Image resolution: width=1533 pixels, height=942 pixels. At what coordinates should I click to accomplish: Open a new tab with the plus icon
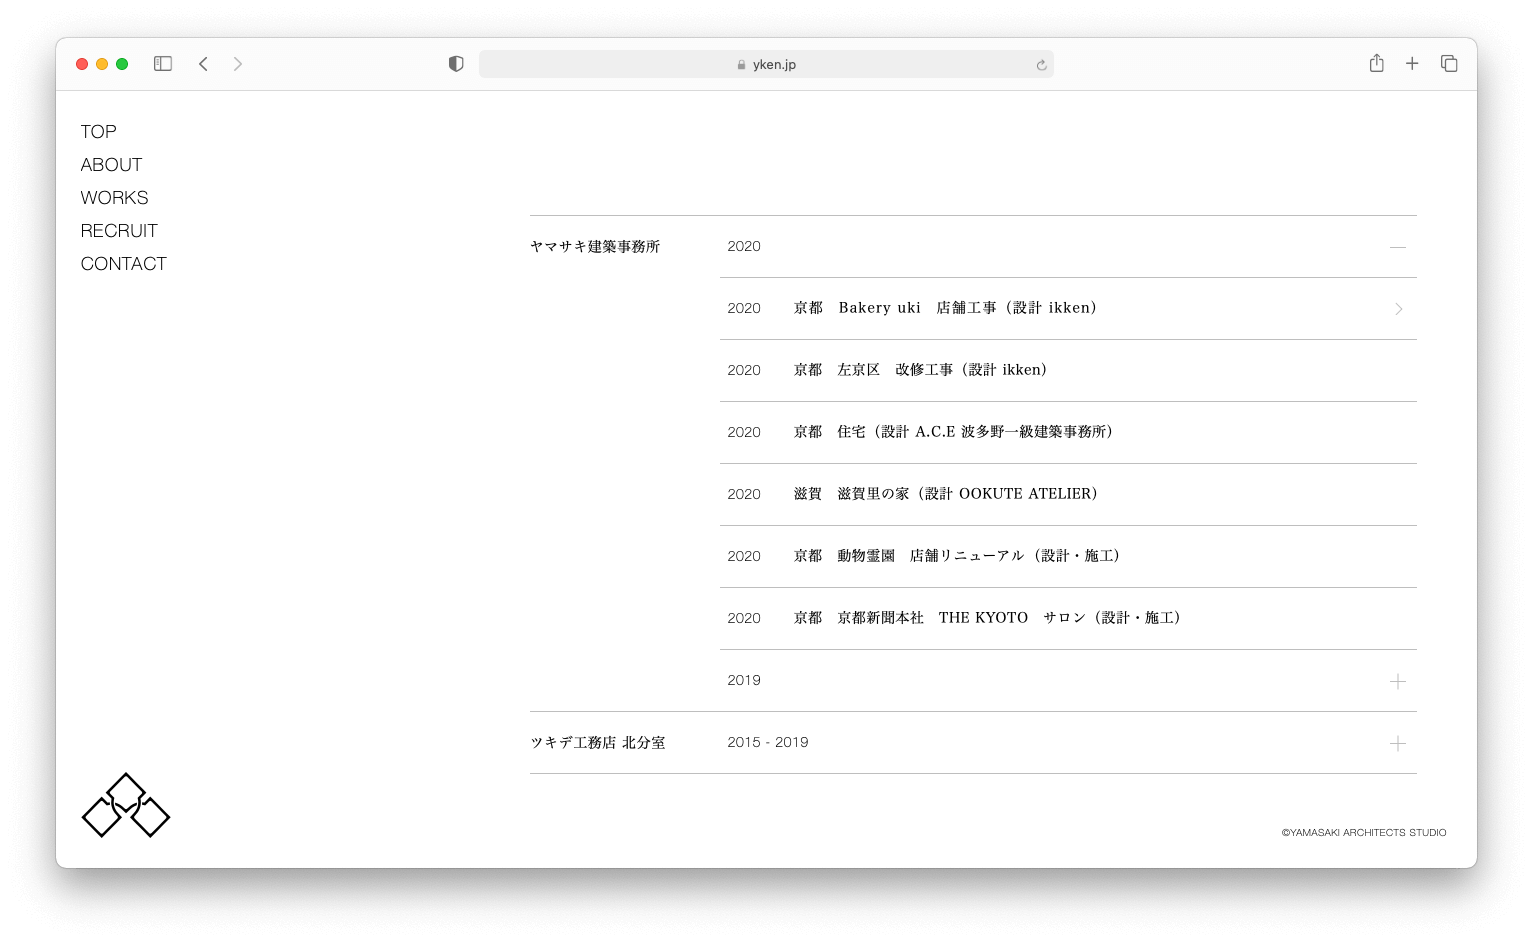(1412, 64)
